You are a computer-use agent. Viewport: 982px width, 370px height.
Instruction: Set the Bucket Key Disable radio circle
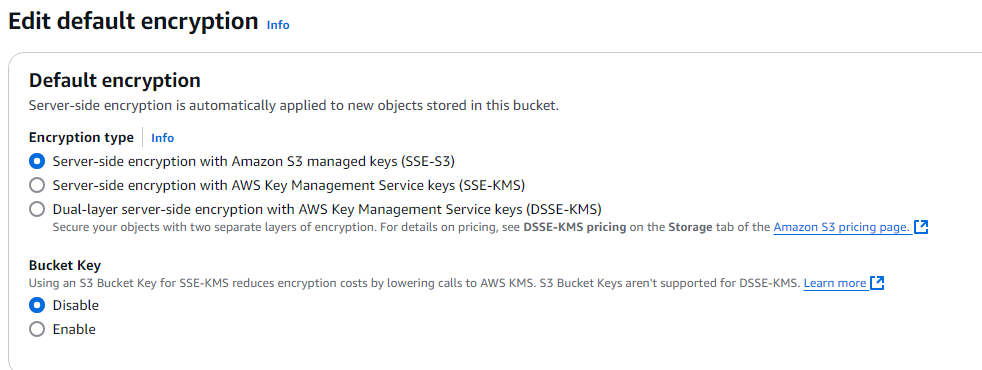point(37,306)
